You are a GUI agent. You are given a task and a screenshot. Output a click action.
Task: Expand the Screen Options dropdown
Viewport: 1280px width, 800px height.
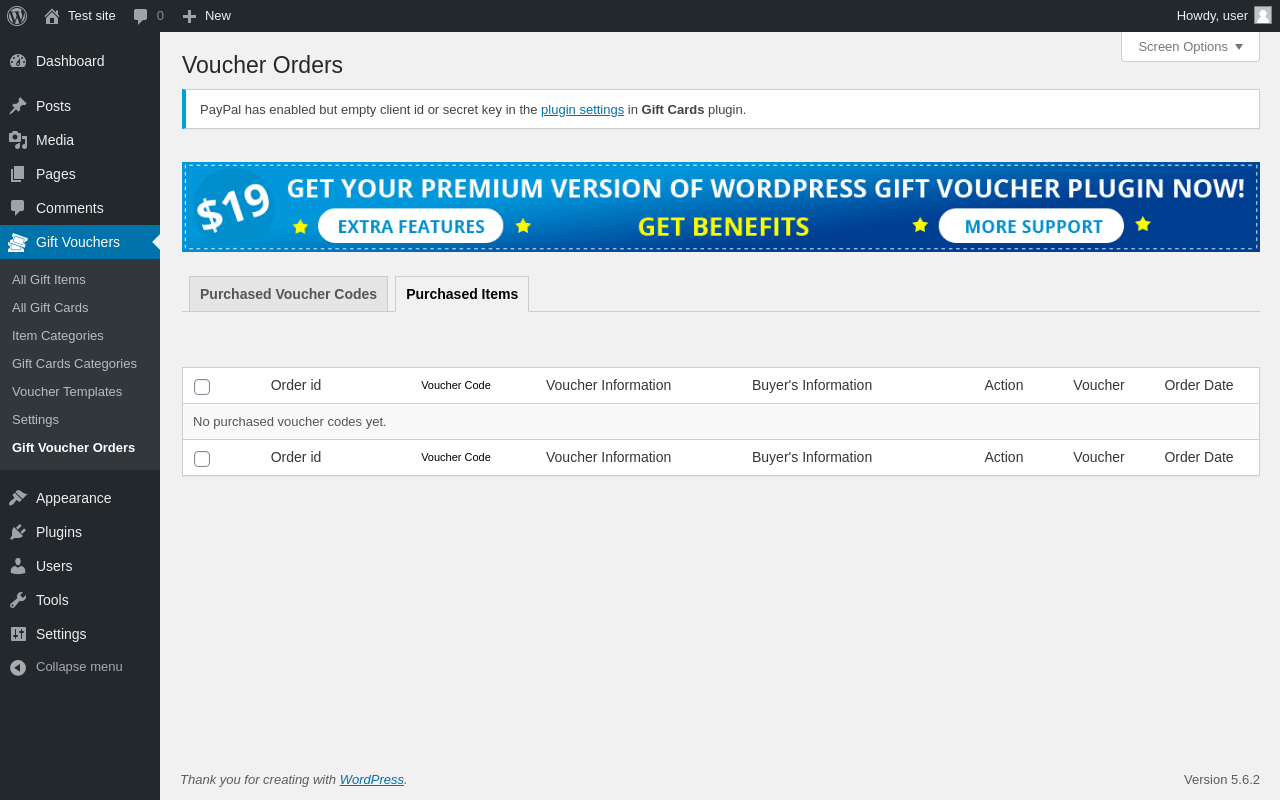pos(1190,46)
